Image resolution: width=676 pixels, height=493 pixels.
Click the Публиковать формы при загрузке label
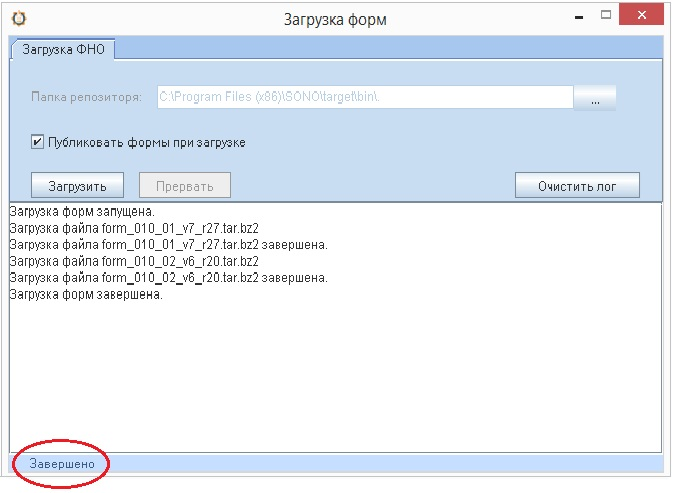pyautogui.click(x=147, y=143)
